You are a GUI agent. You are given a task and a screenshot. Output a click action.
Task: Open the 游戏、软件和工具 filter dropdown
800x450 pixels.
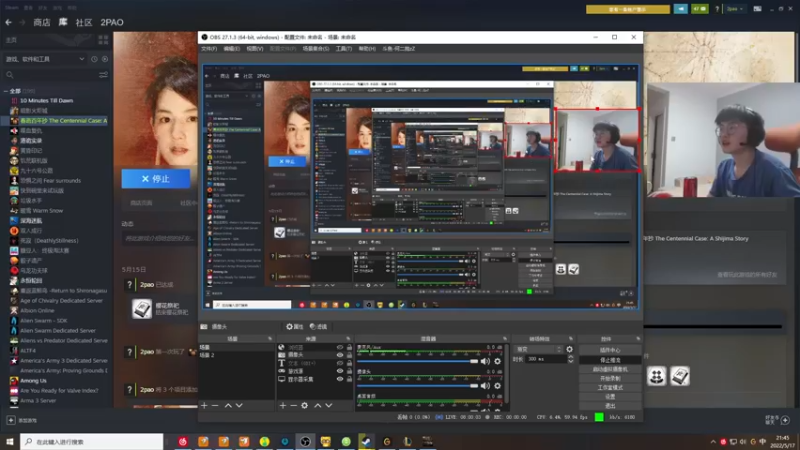pyautogui.click(x=45, y=59)
